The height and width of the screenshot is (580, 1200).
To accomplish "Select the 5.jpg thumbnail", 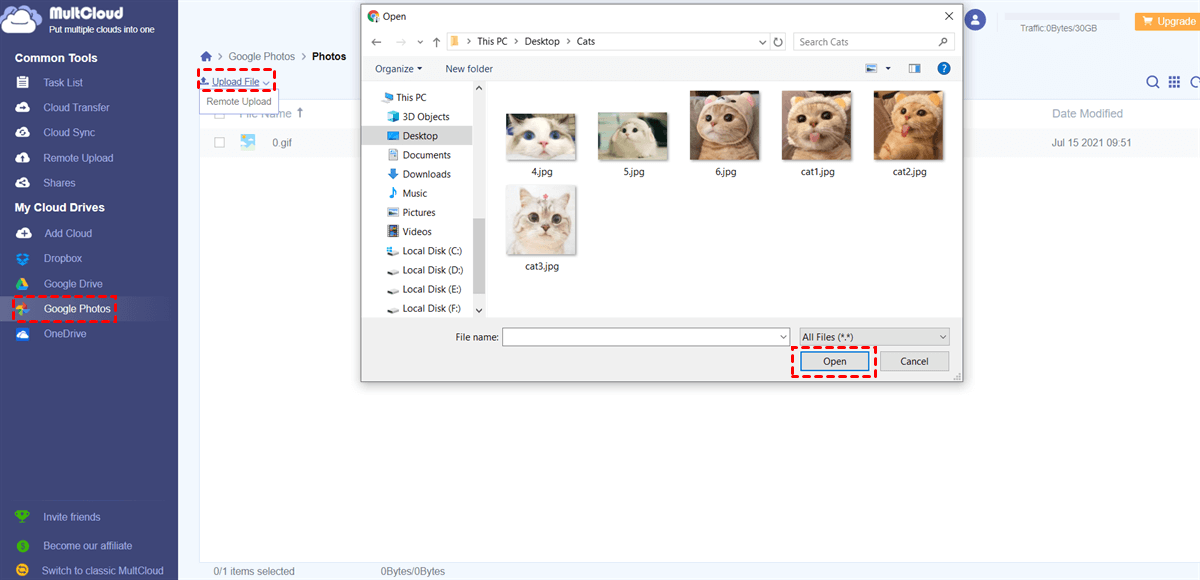I will click(632, 135).
